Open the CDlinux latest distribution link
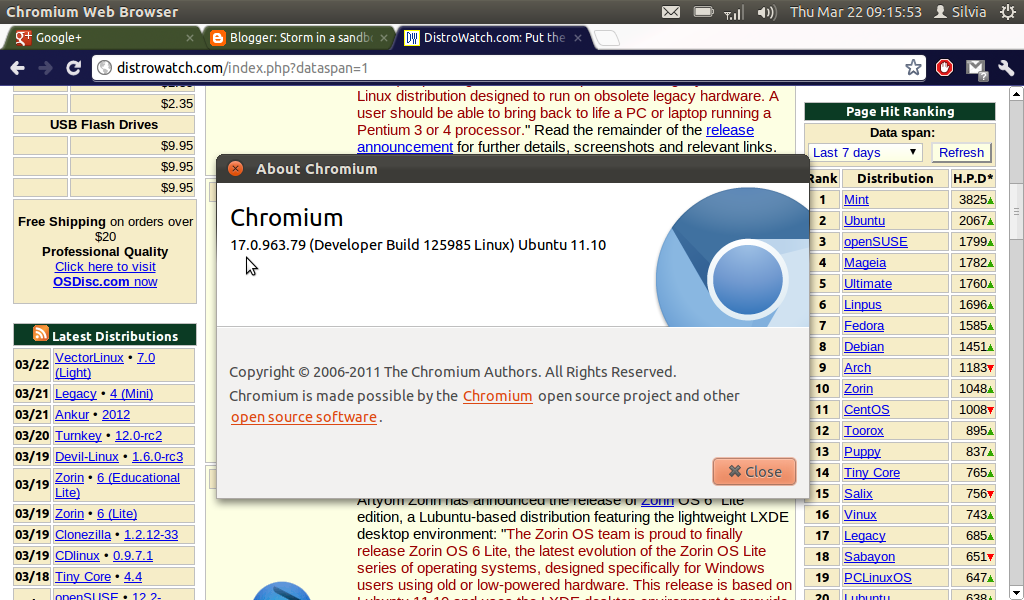 click(x=77, y=556)
